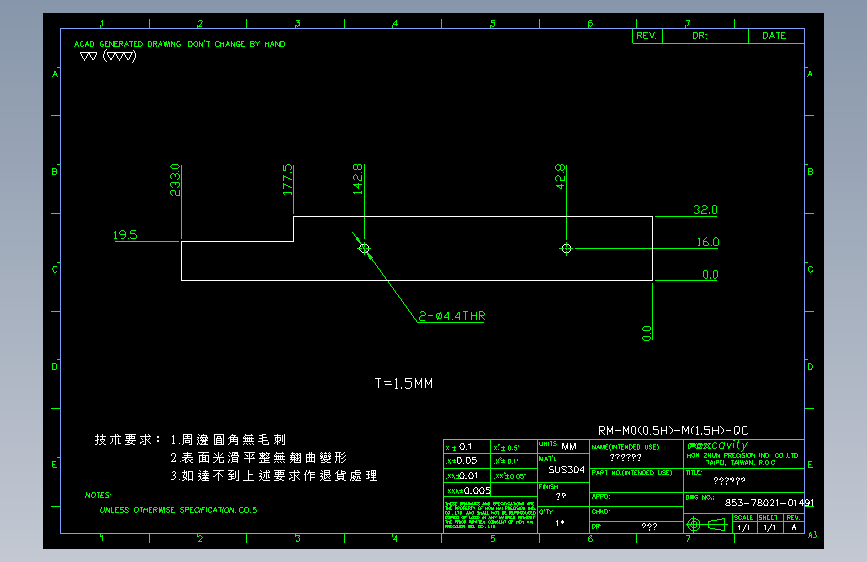Click technical requirement line 3 about returns
The width and height of the screenshot is (867, 562).
coord(274,476)
